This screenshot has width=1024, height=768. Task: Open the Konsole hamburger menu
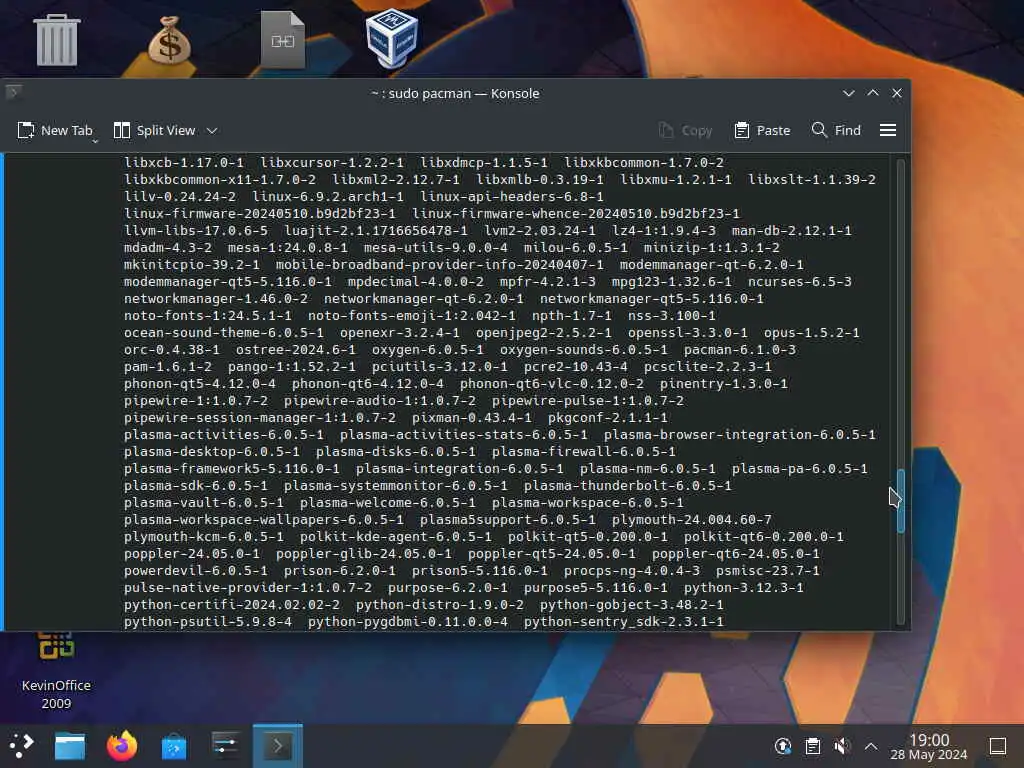click(888, 131)
